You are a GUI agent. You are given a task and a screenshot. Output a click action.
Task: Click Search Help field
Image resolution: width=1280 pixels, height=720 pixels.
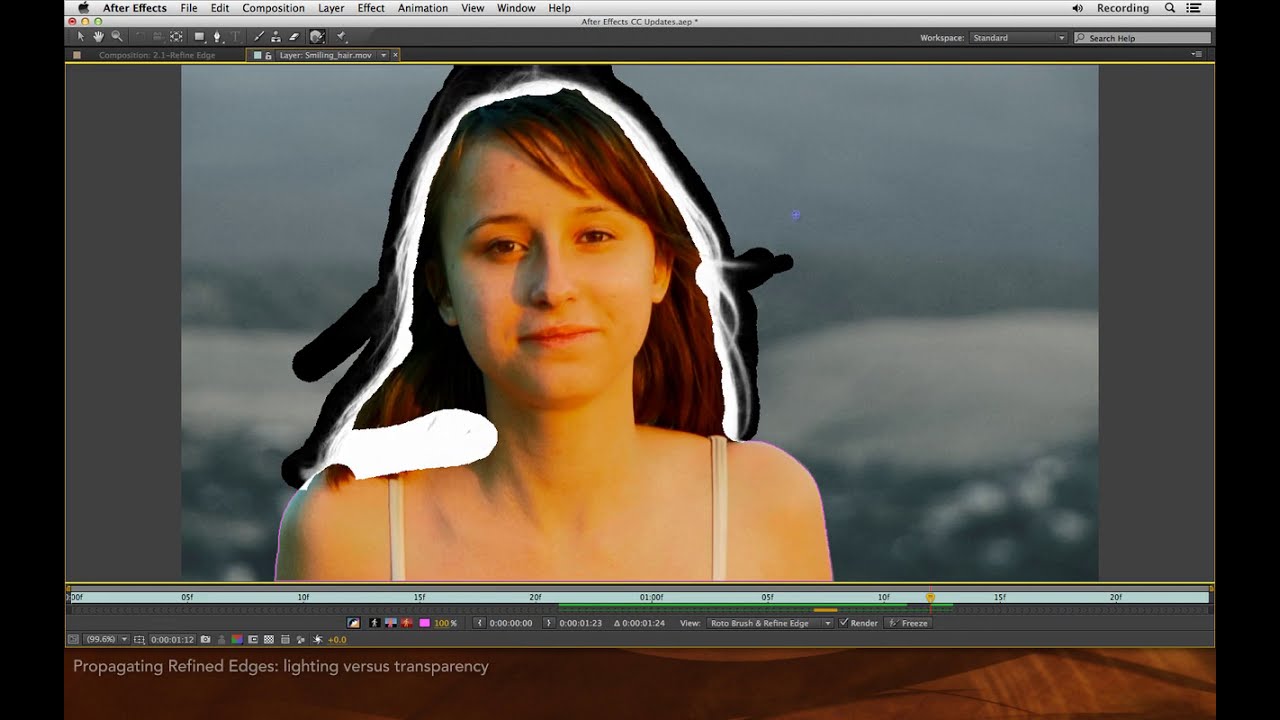(x=1142, y=38)
